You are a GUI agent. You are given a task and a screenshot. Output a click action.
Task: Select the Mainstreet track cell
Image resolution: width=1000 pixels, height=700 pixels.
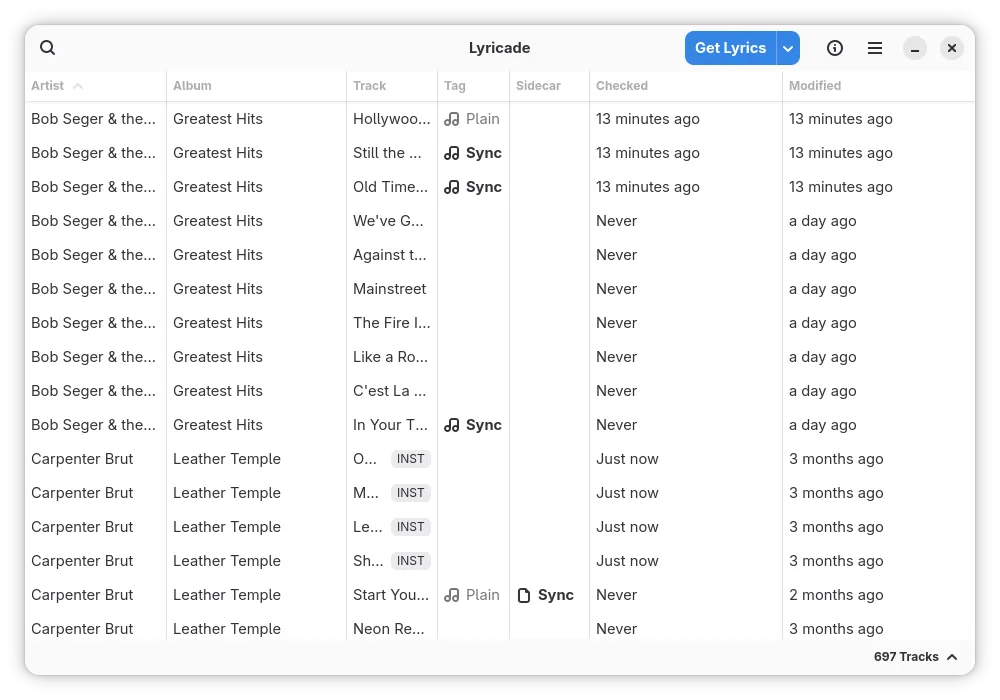(390, 289)
